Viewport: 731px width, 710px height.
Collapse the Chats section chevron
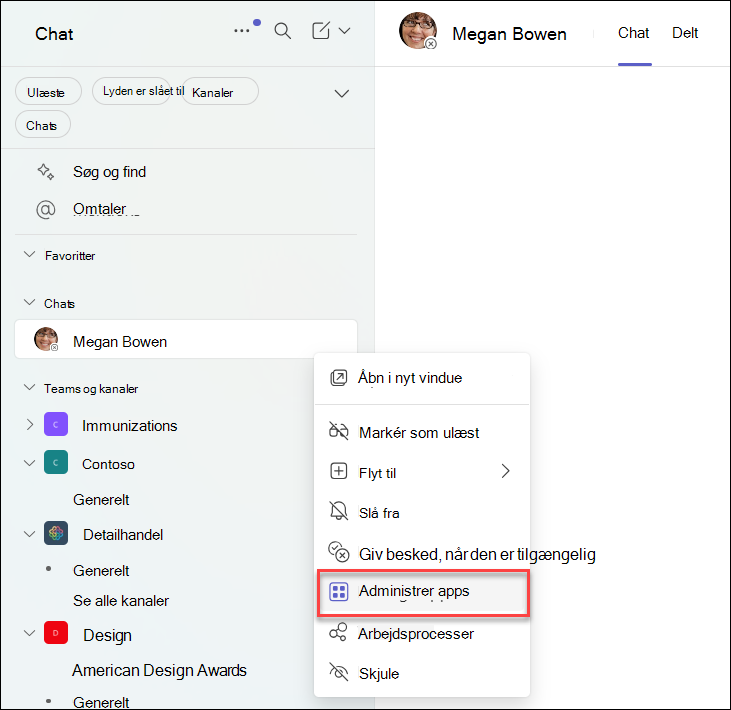(x=29, y=303)
